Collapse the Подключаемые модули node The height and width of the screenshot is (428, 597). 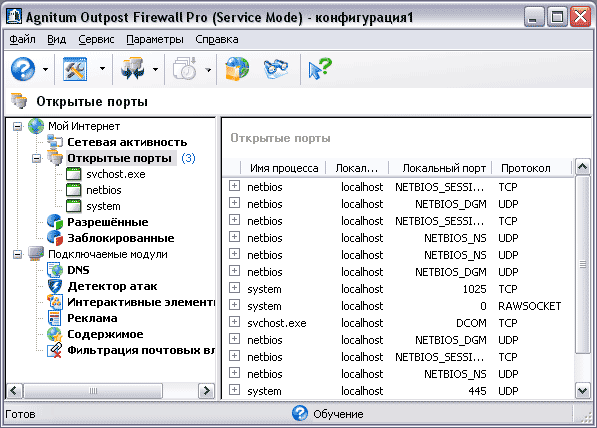pos(18,254)
